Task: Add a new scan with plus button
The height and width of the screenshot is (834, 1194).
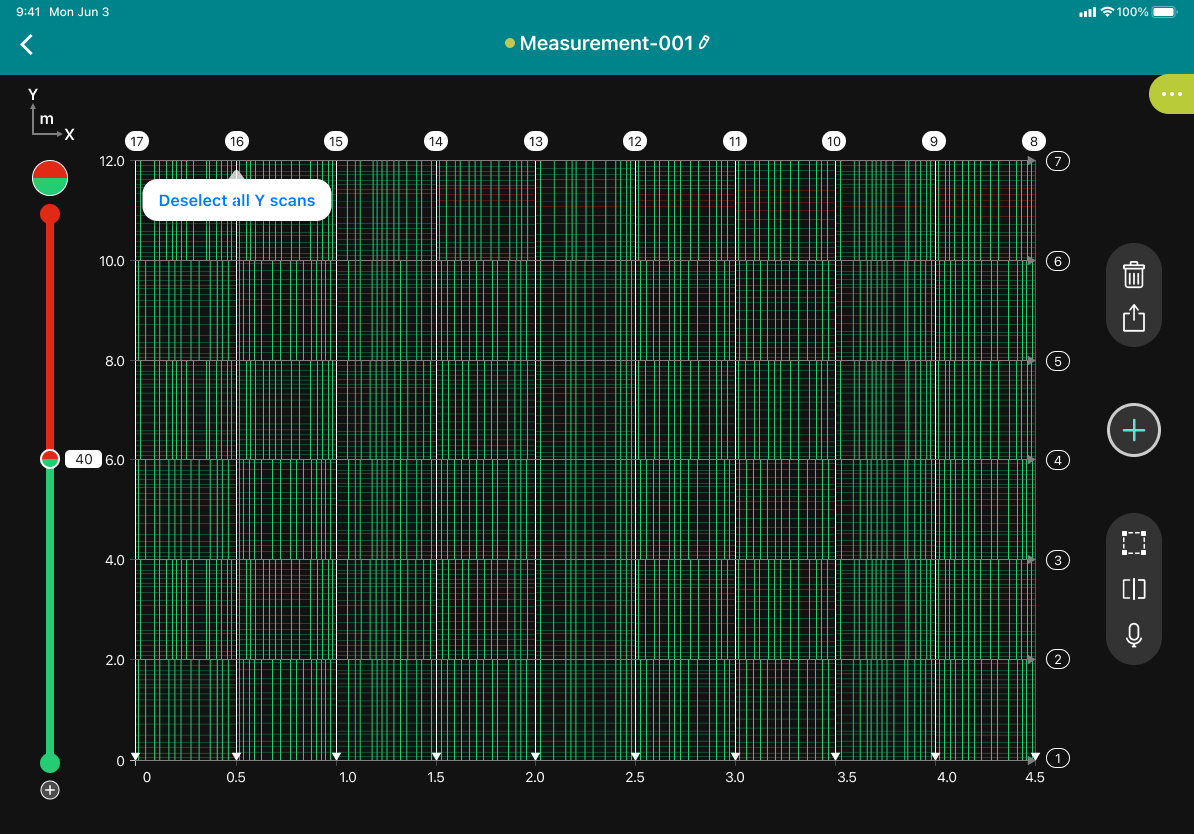Action: 1134,430
